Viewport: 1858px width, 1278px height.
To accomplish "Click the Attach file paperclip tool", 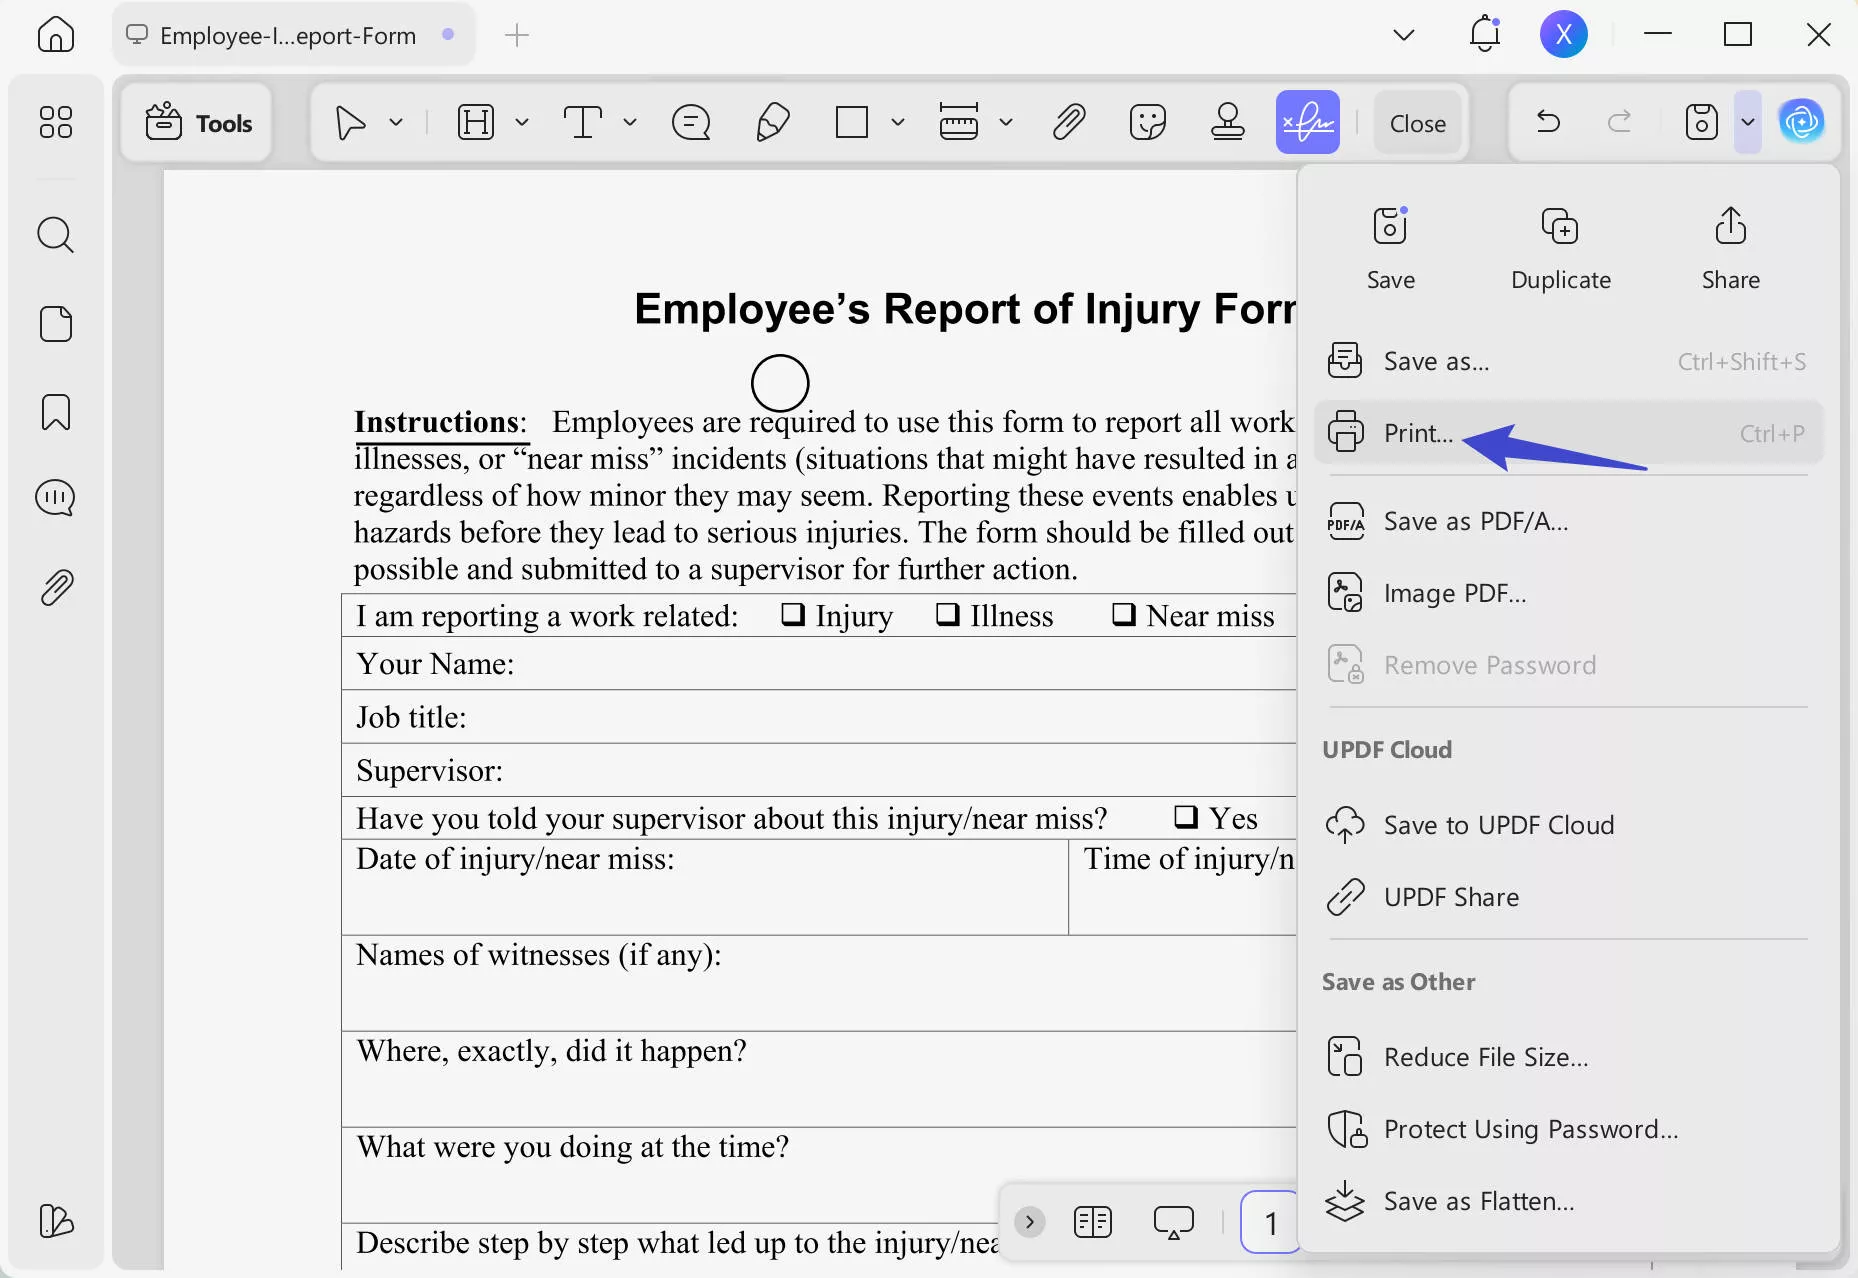I will 1068,122.
